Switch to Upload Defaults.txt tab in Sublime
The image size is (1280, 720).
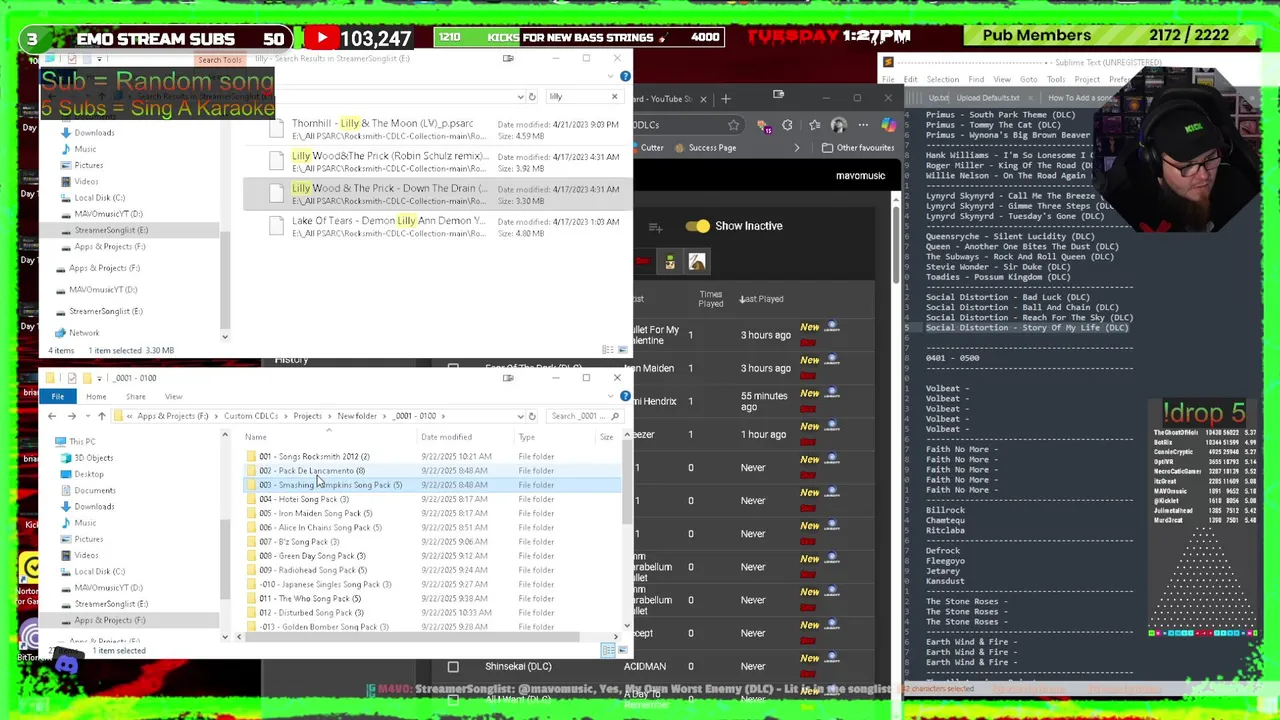click(x=987, y=98)
